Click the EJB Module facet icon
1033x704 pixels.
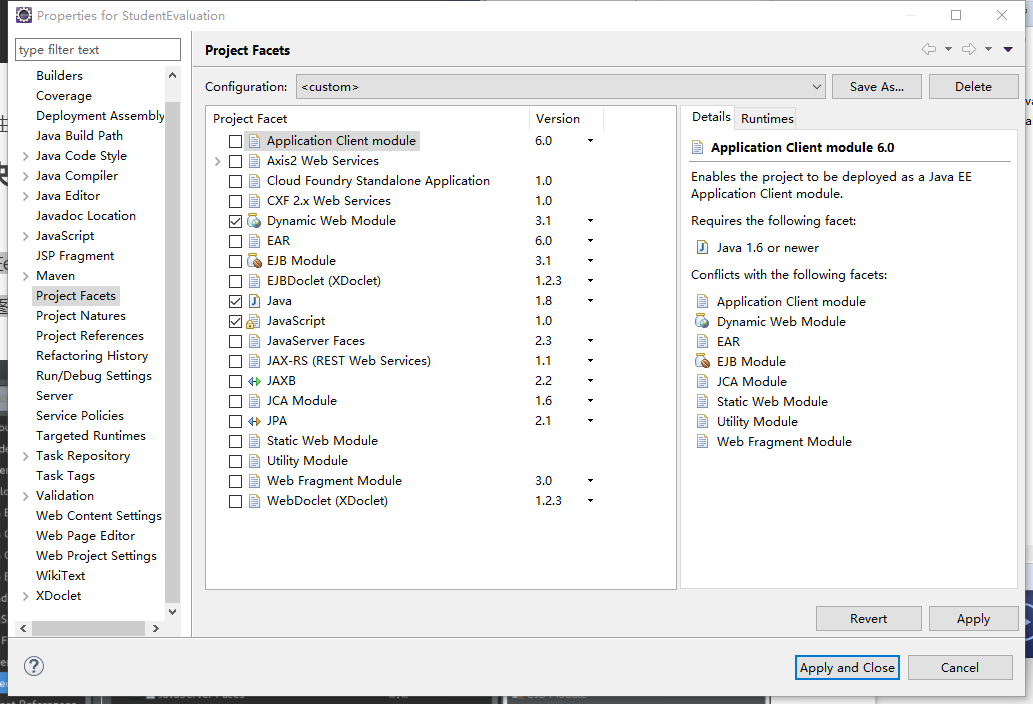[x=254, y=261]
